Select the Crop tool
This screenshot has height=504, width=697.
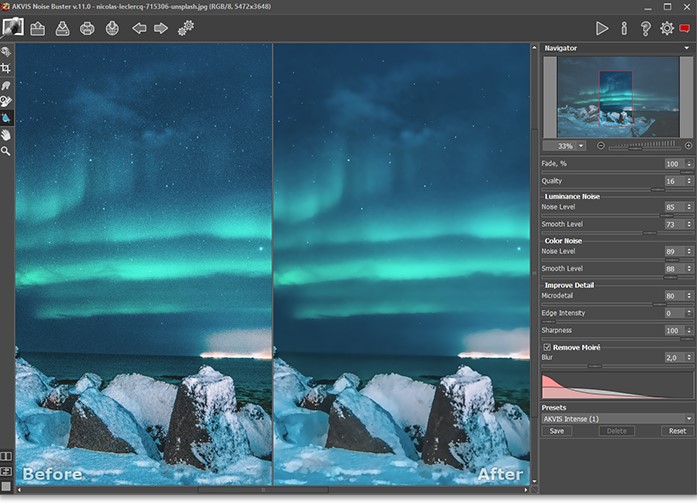[x=6, y=68]
